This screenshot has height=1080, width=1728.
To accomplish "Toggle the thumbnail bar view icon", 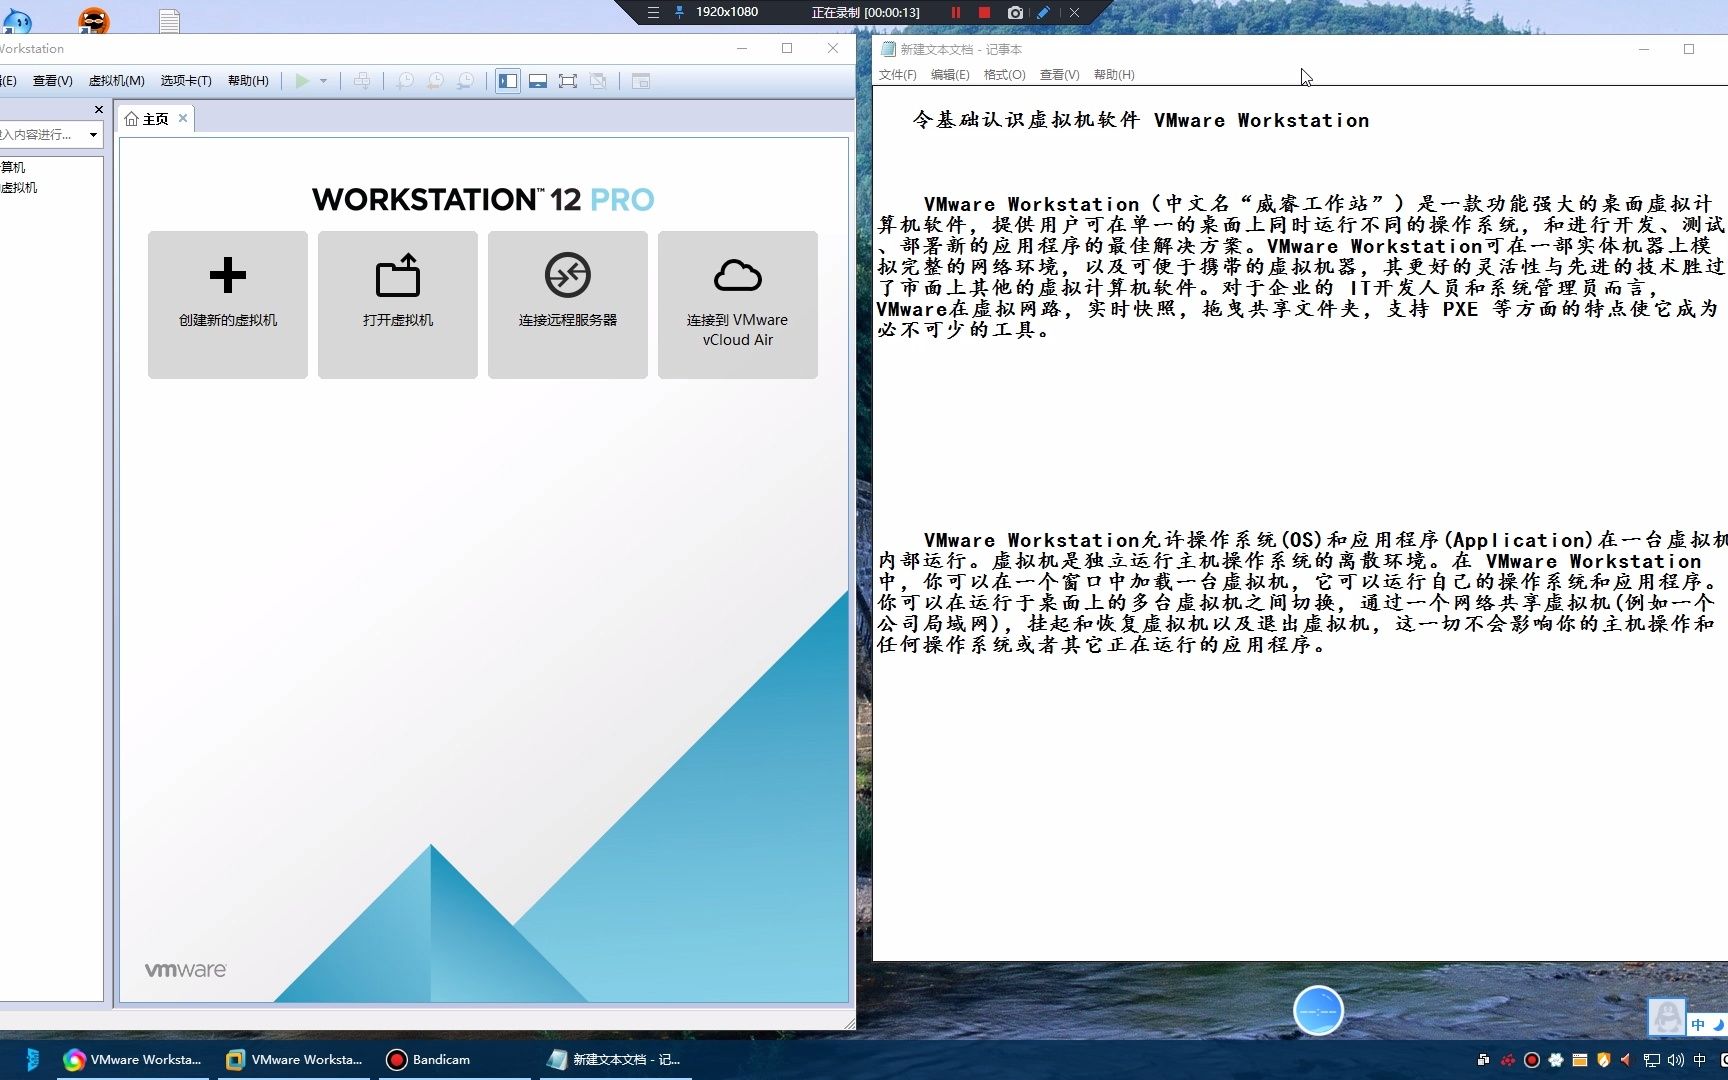I will [538, 81].
